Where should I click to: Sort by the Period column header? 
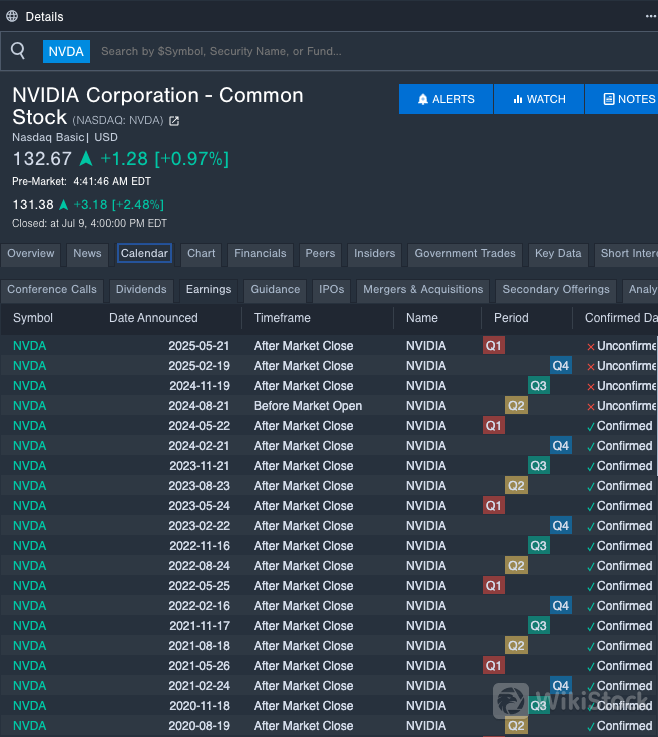click(511, 318)
